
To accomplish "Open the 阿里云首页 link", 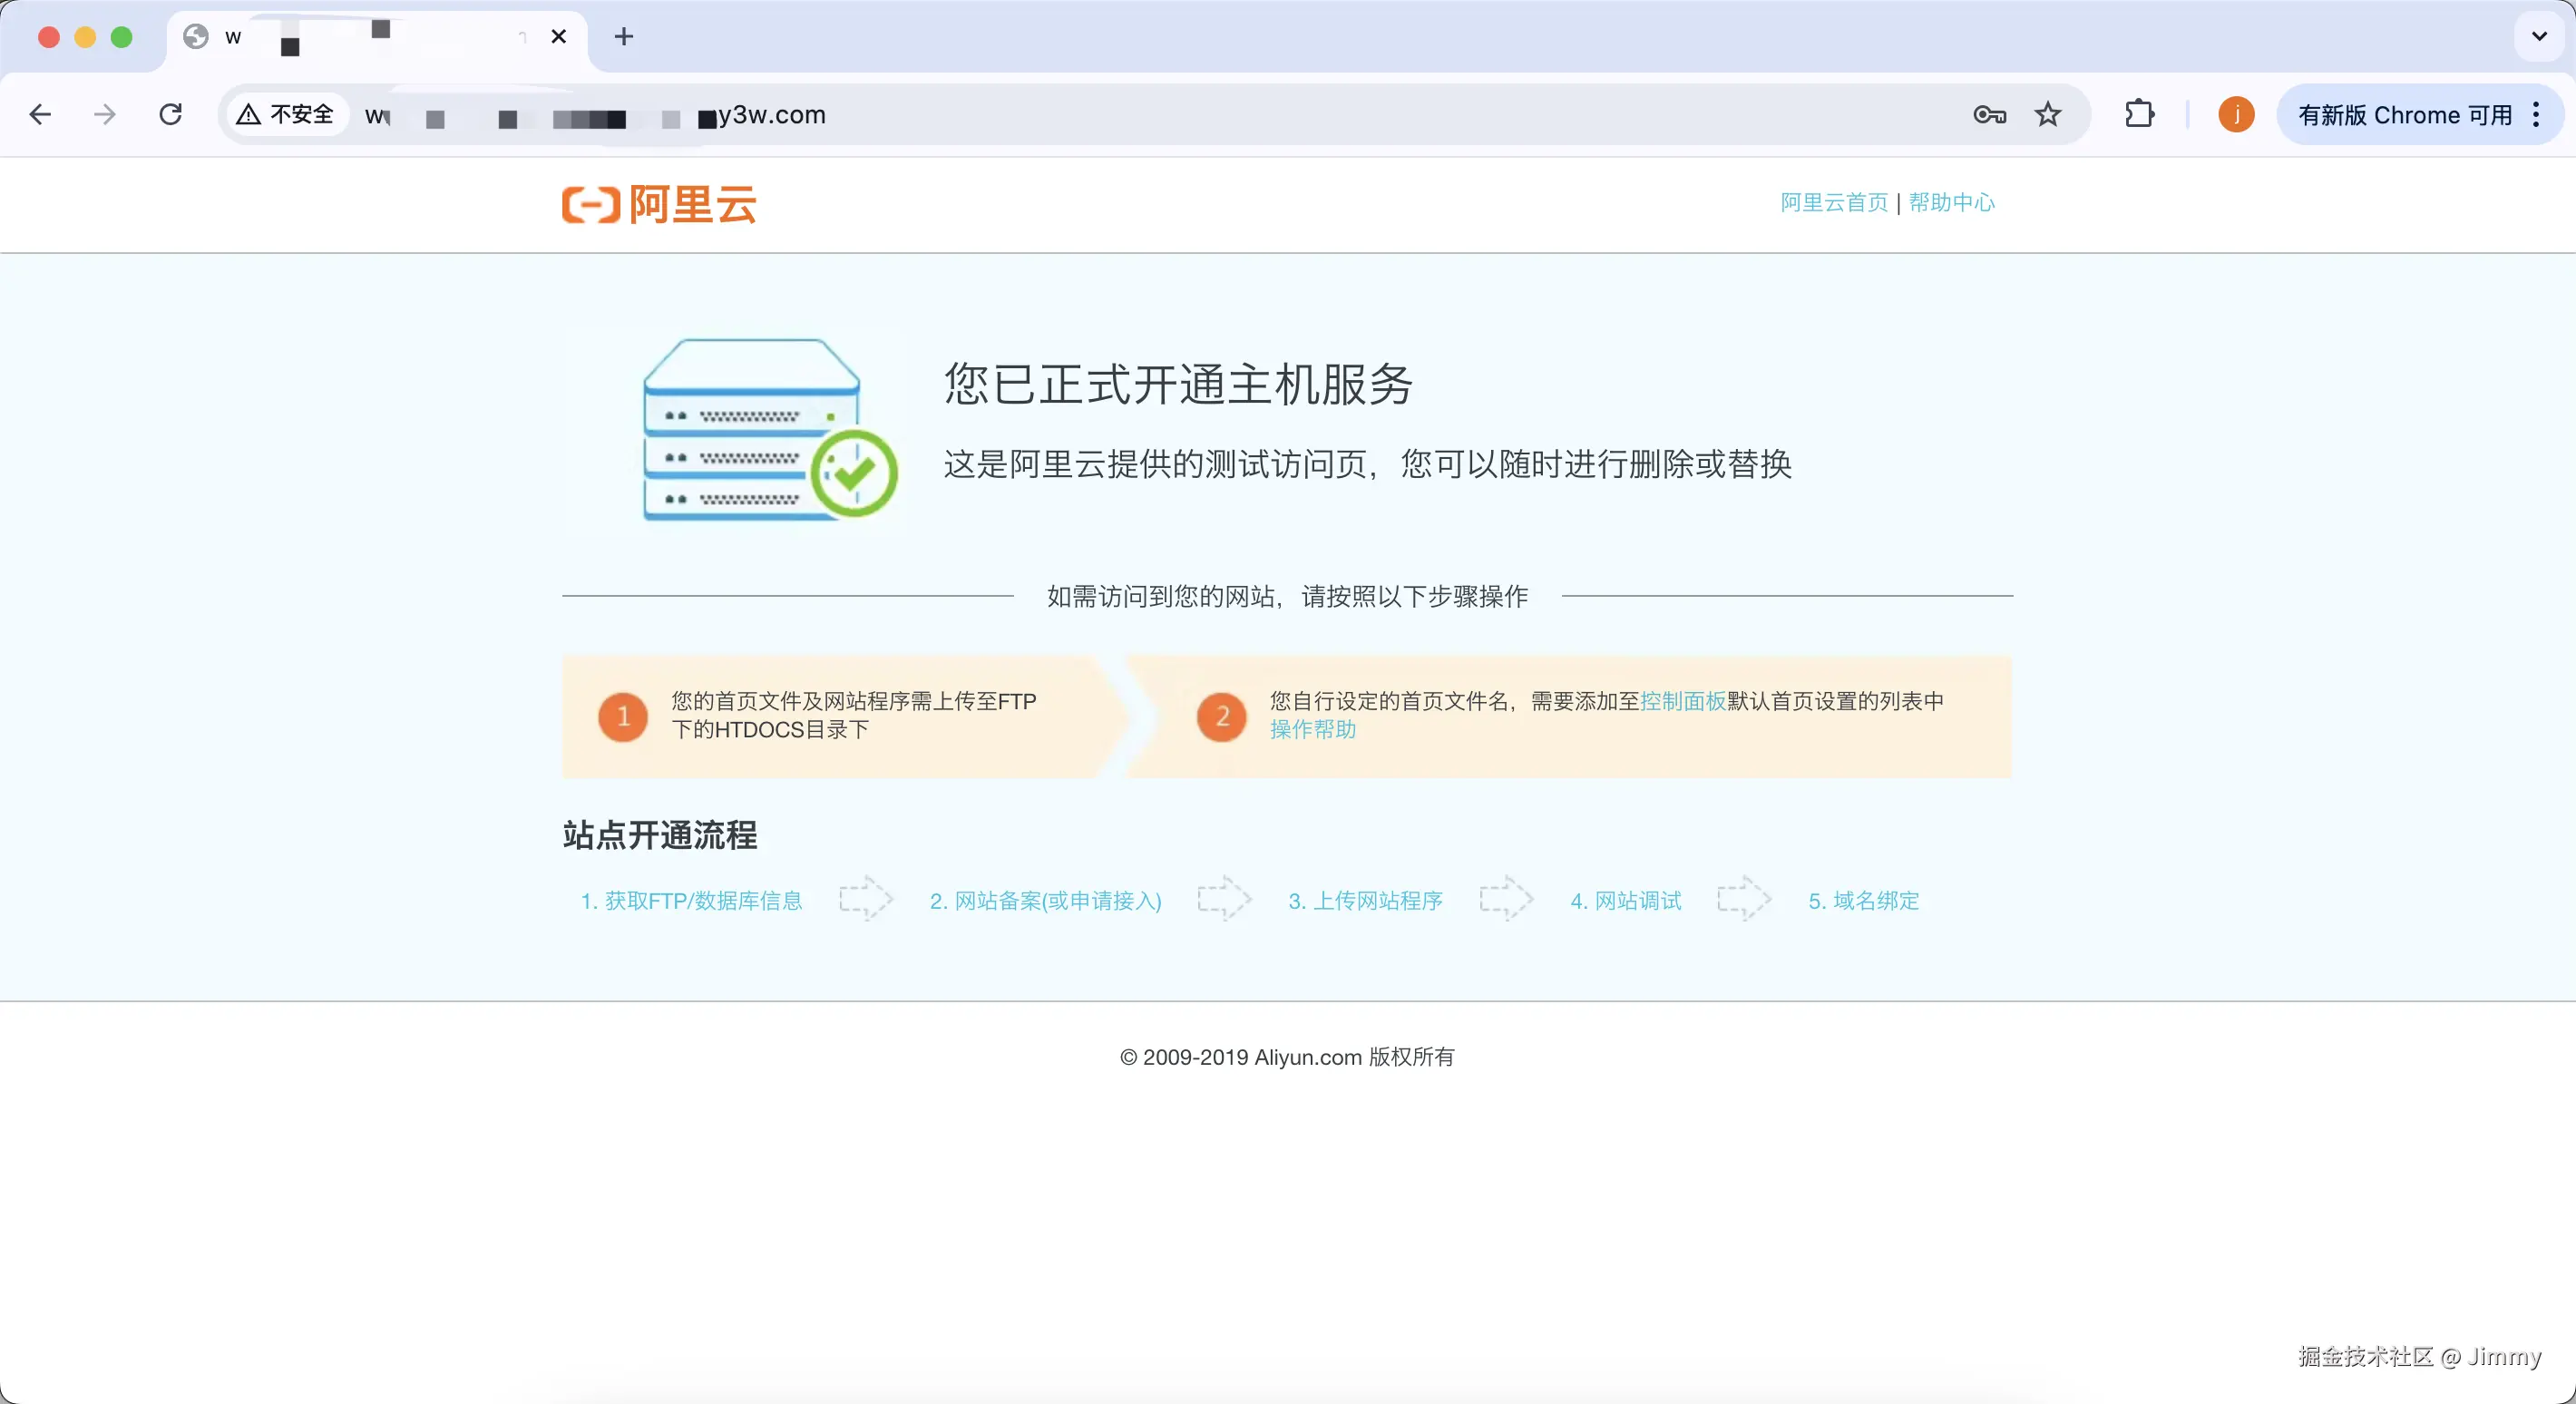I will pos(1834,203).
